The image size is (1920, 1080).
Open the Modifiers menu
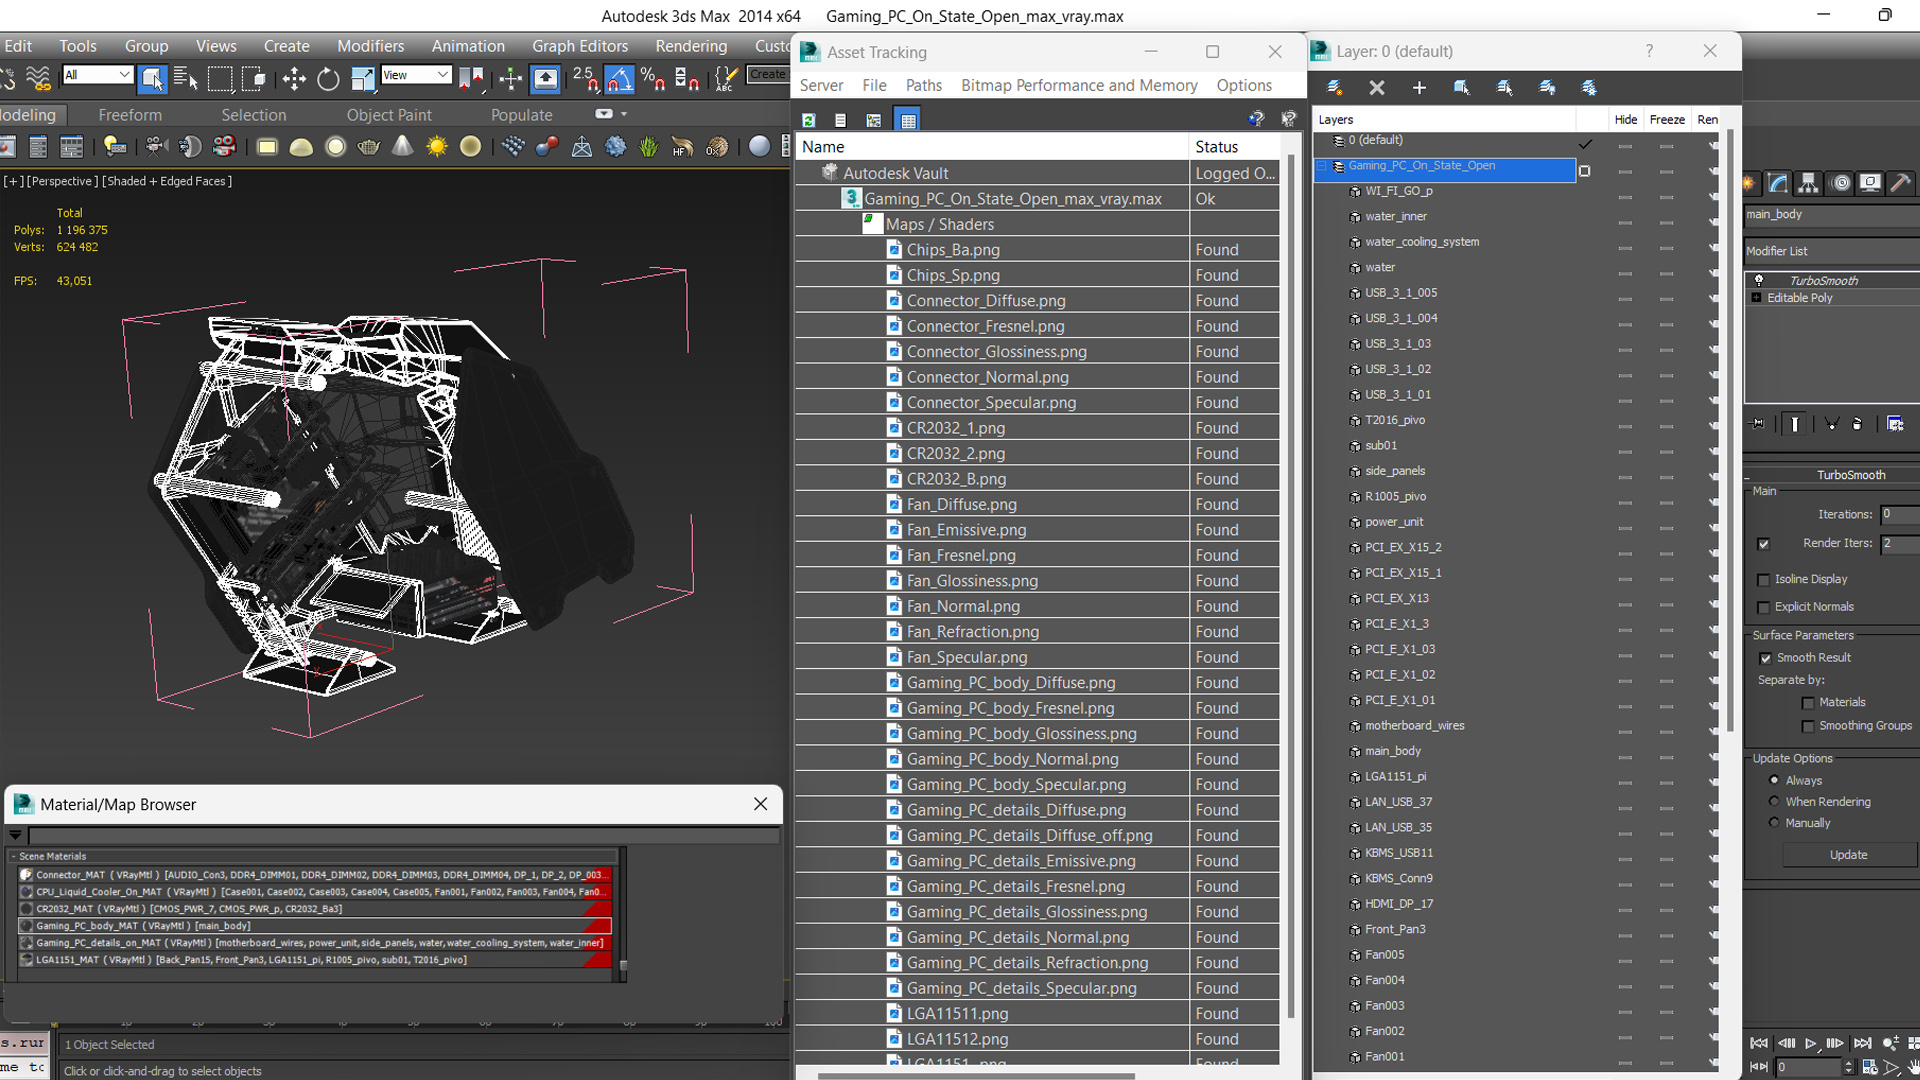[370, 46]
